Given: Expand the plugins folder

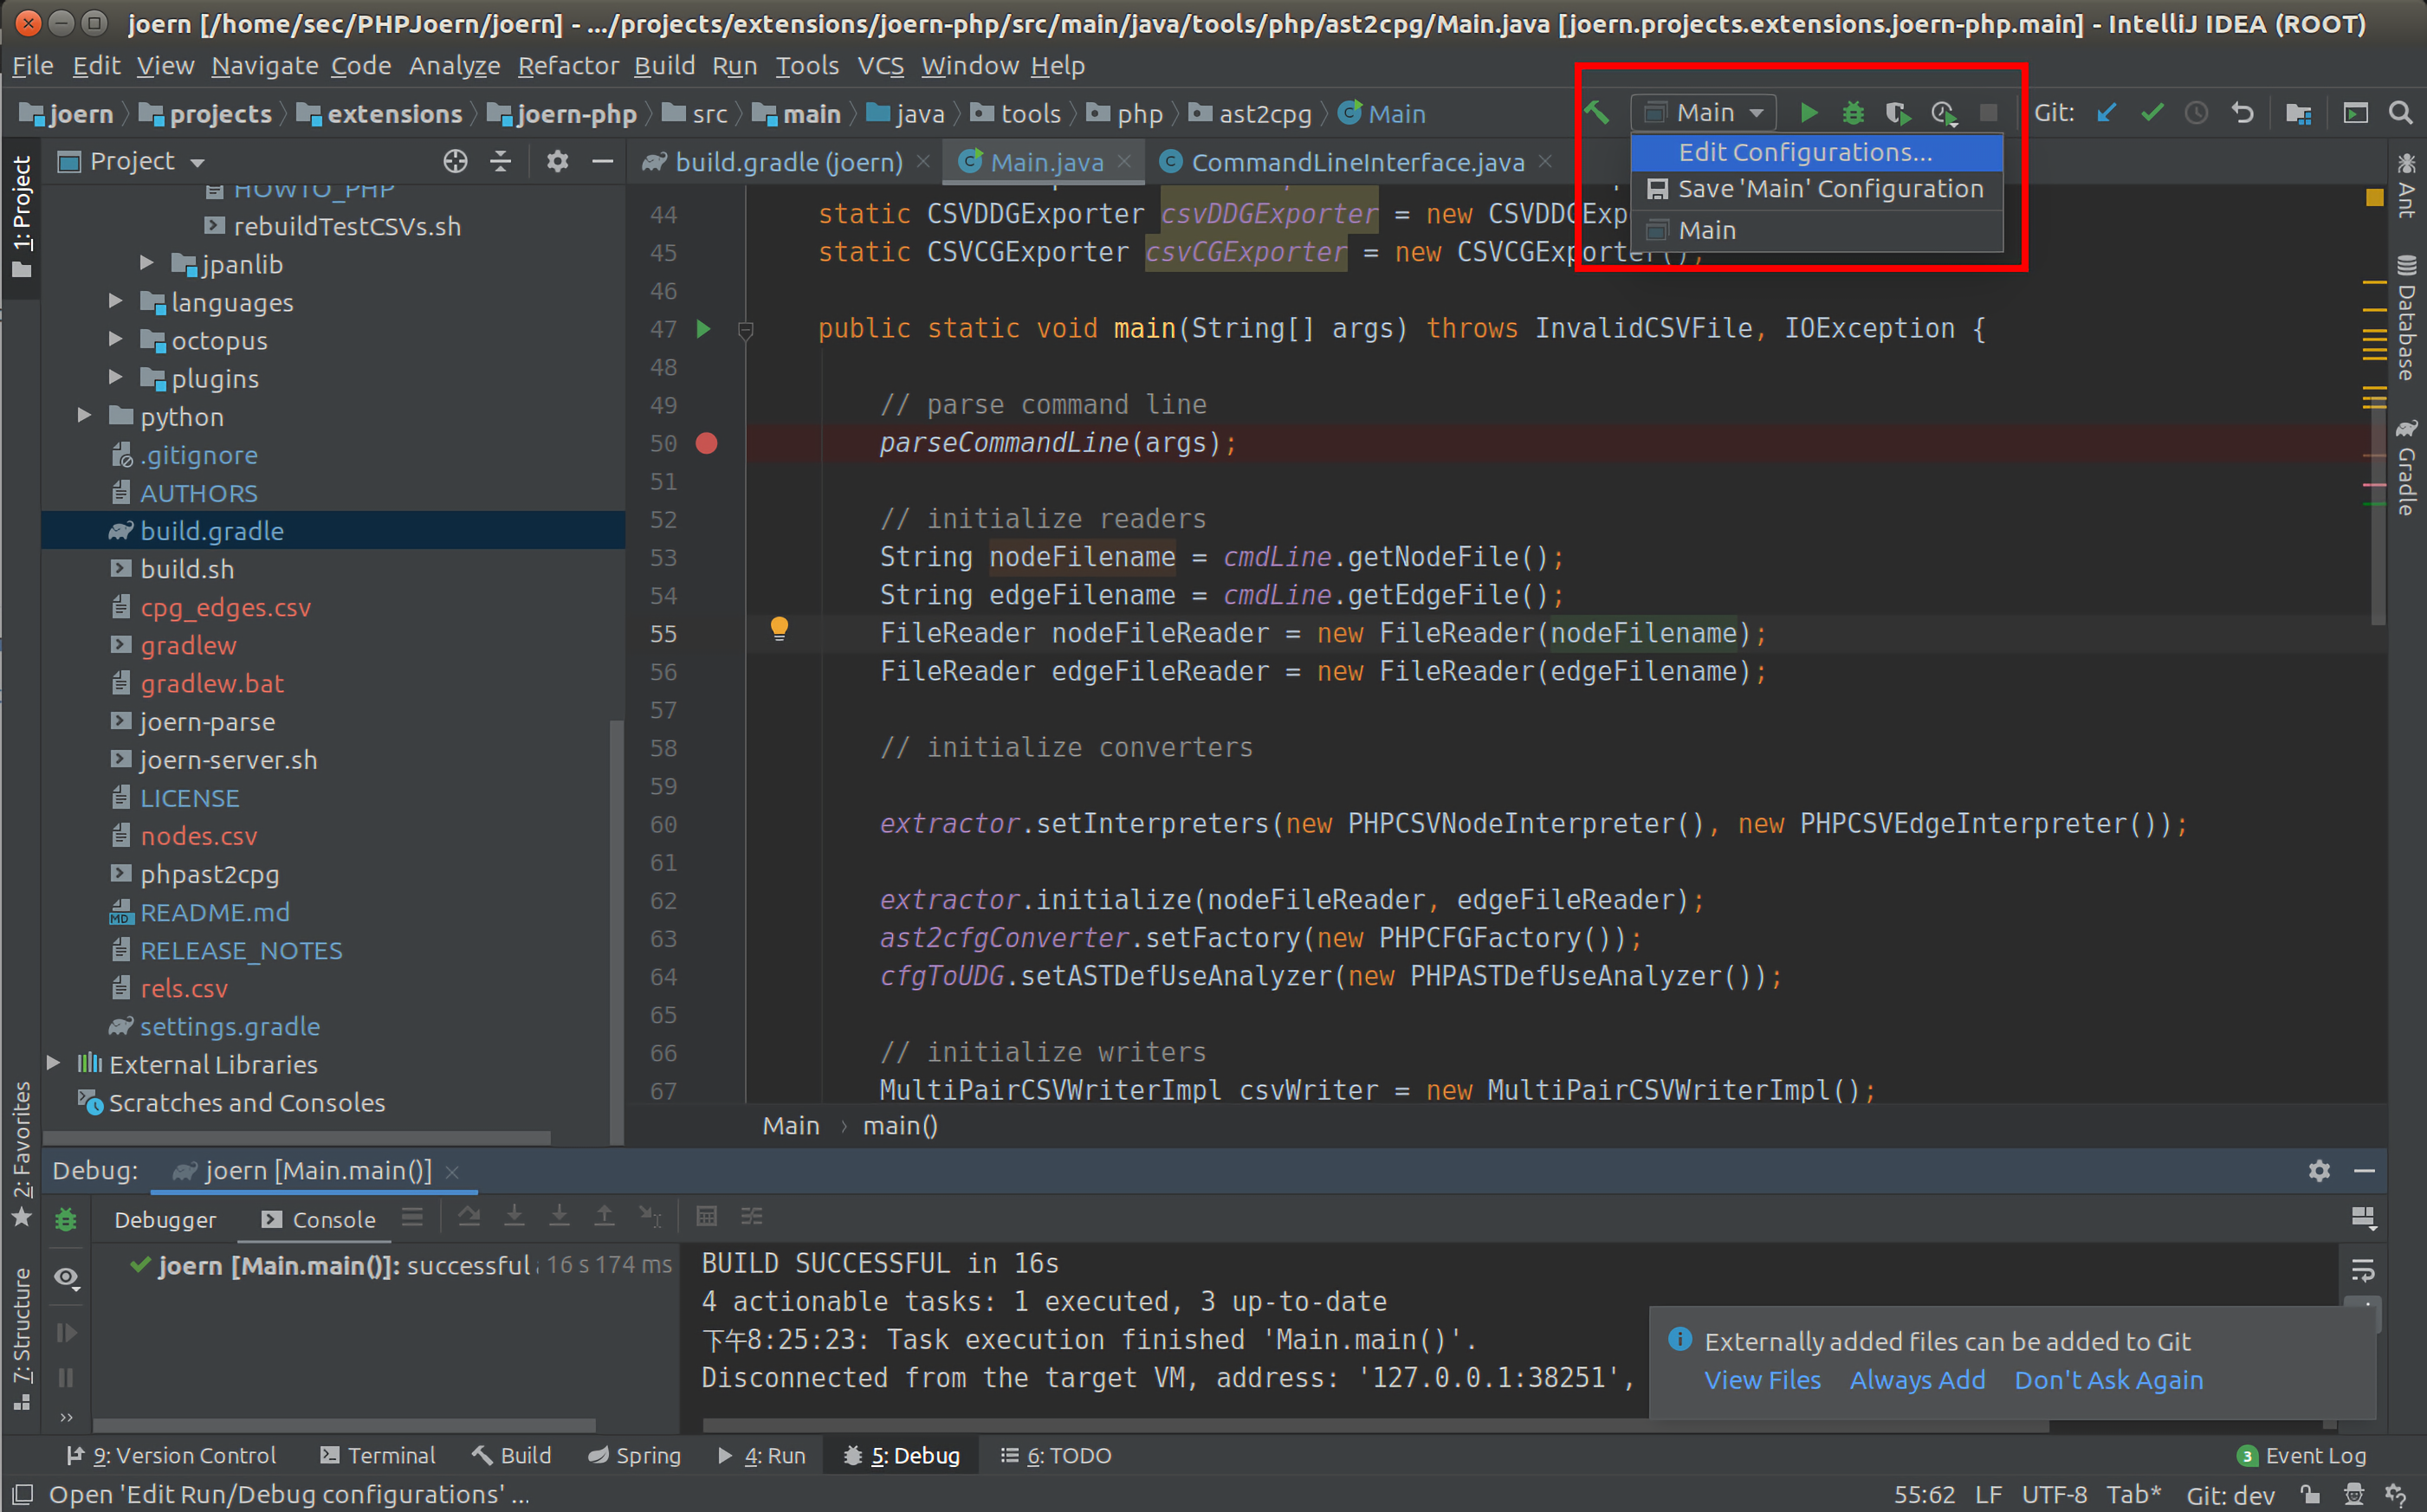Looking at the screenshot, I should coord(116,377).
